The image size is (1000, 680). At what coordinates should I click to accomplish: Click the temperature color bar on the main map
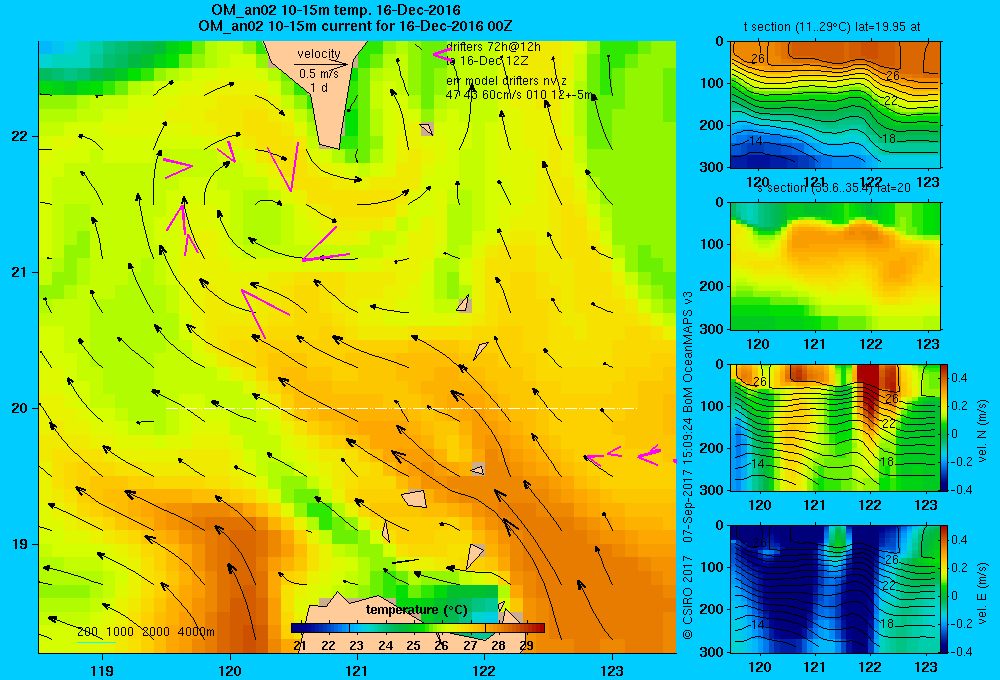tap(418, 628)
